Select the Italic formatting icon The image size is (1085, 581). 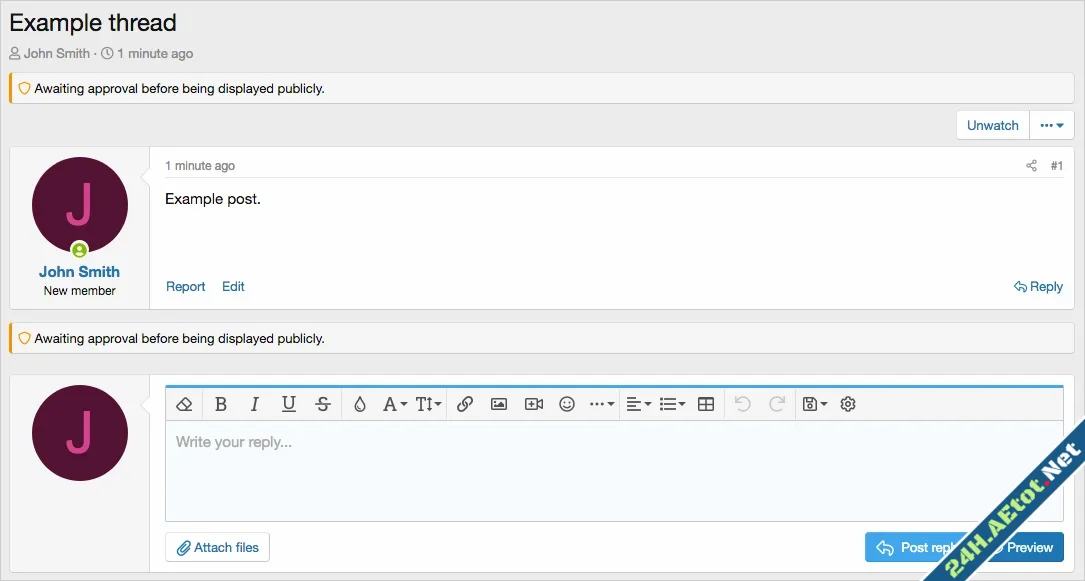click(254, 404)
